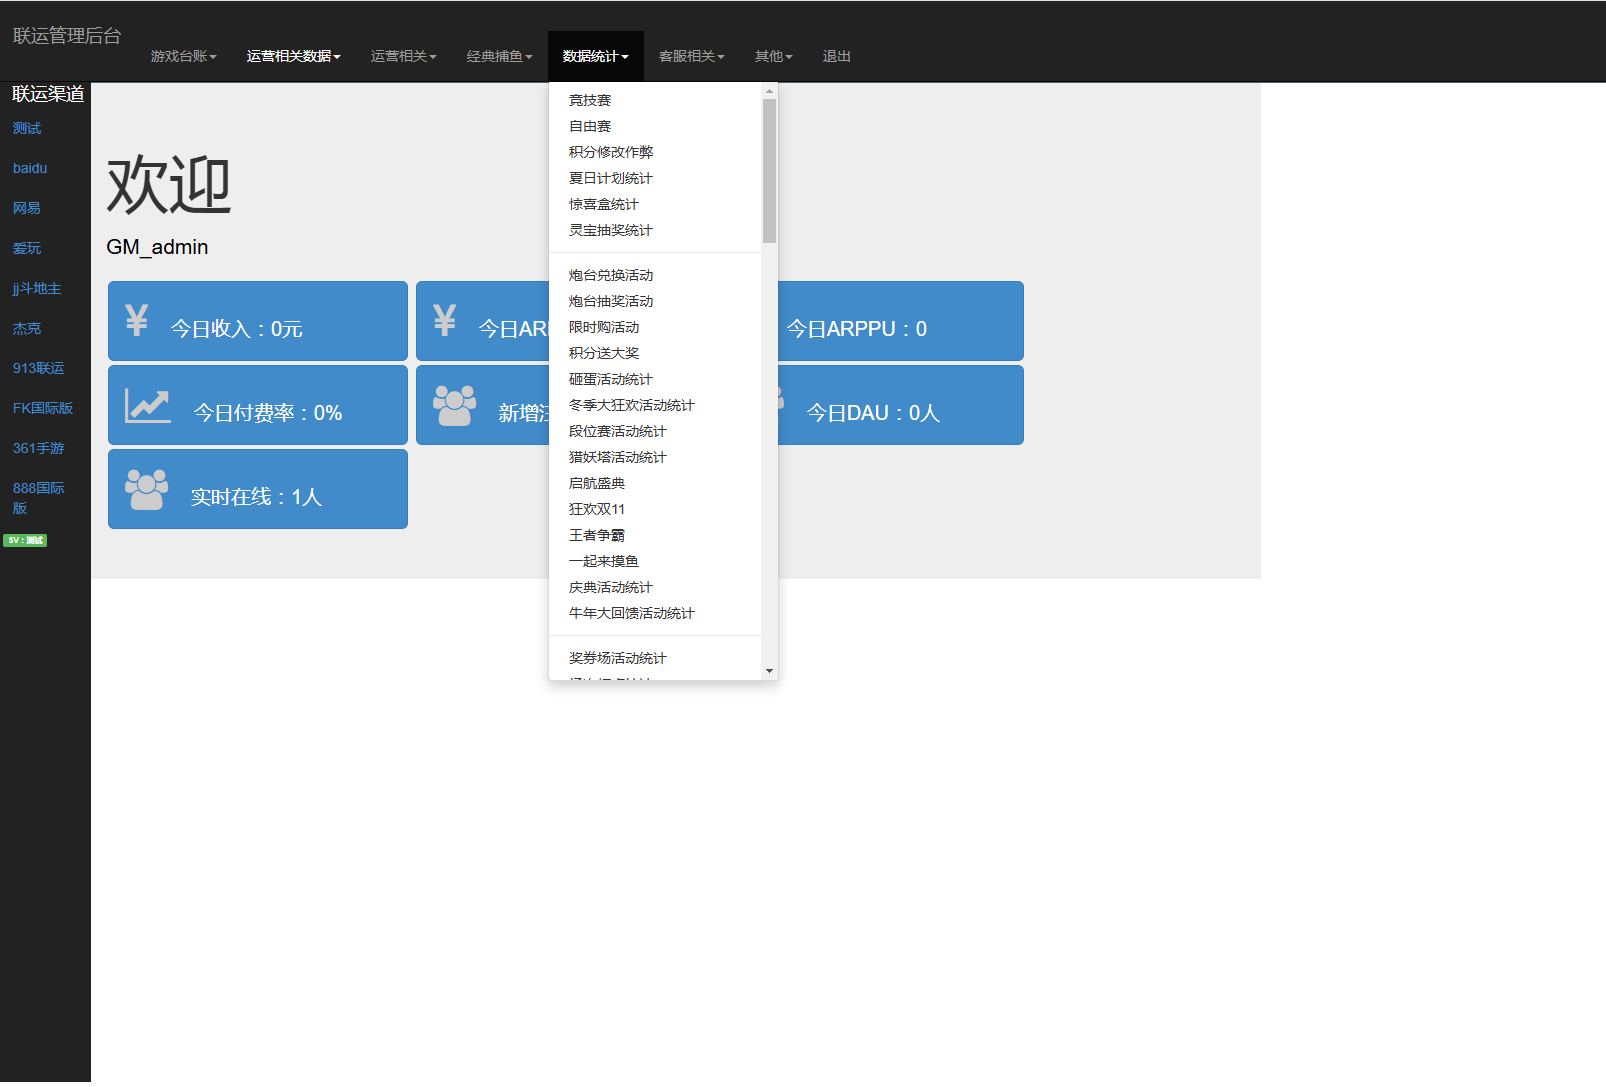
Task: Click 今日收入：0元 text
Action: click(237, 329)
